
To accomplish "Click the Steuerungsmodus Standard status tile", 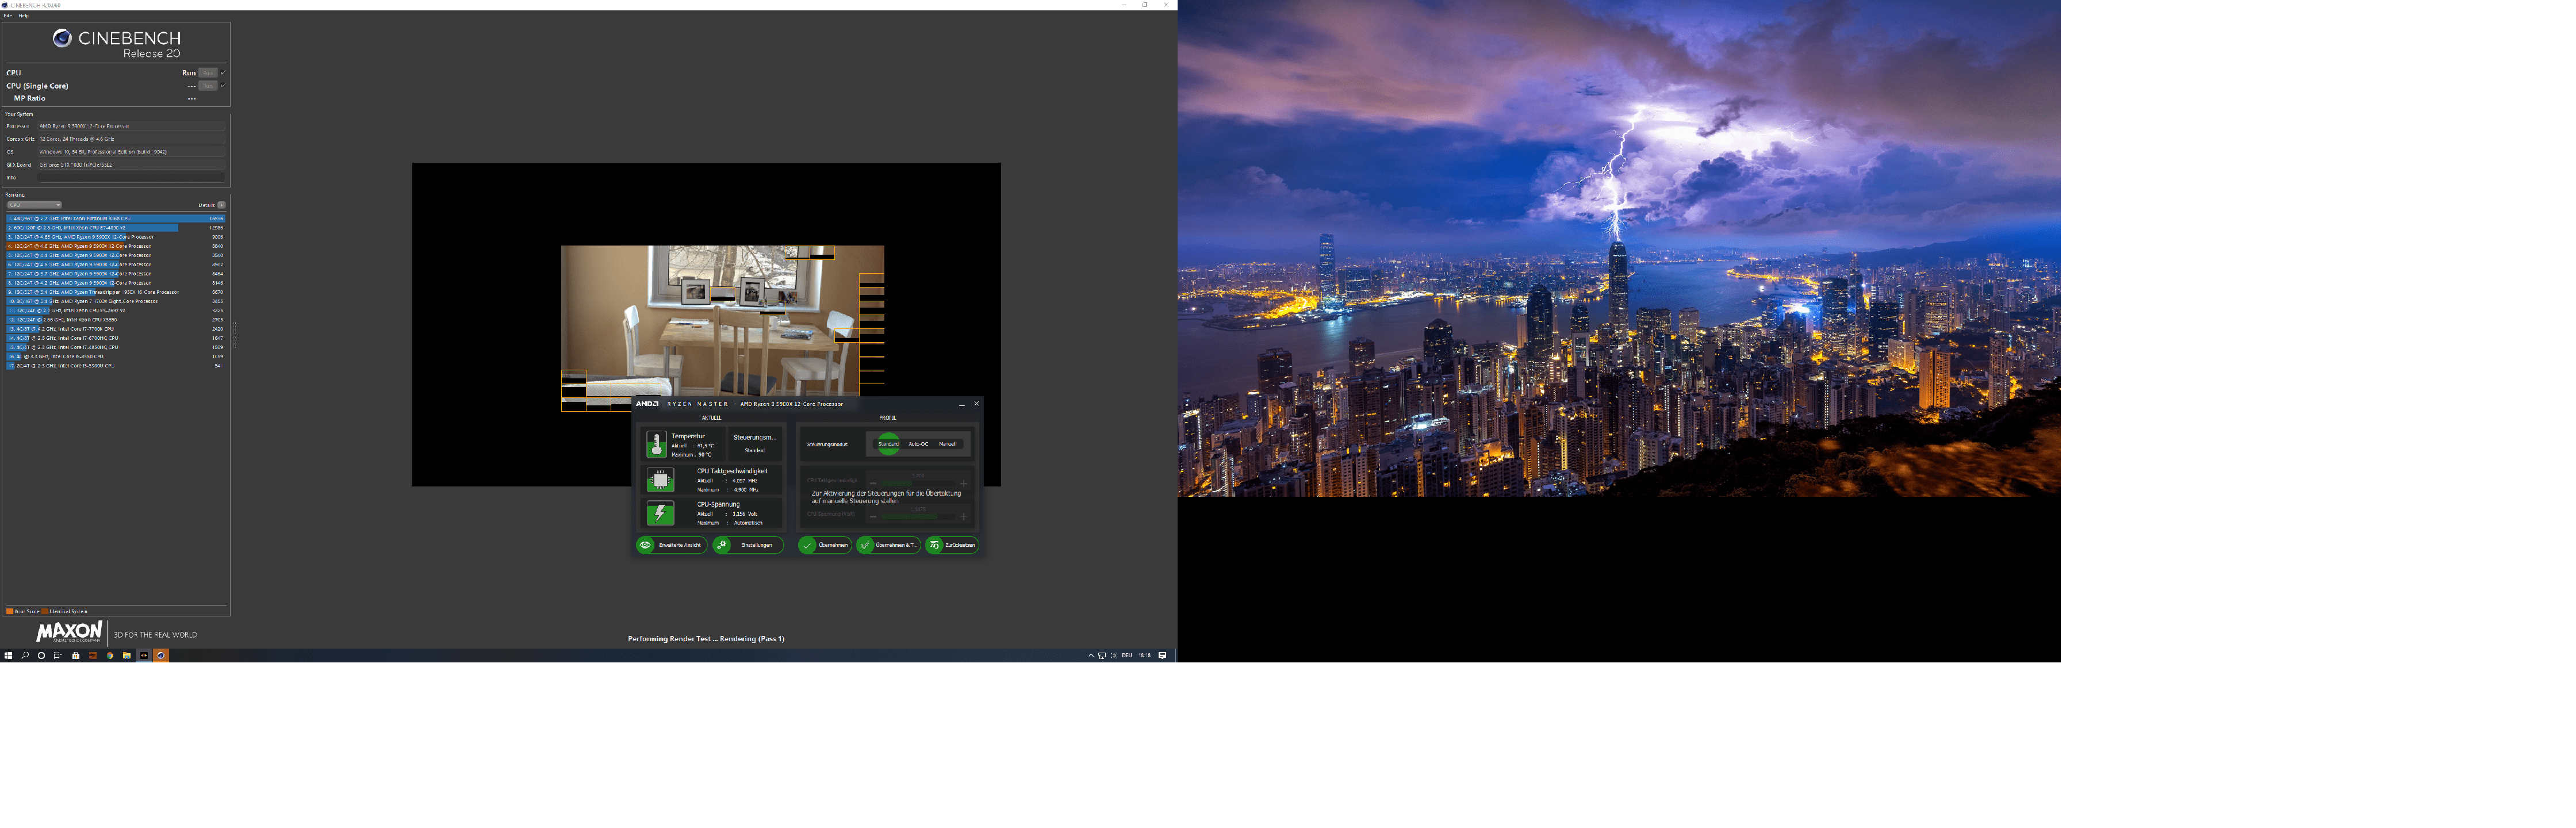I will (x=755, y=444).
